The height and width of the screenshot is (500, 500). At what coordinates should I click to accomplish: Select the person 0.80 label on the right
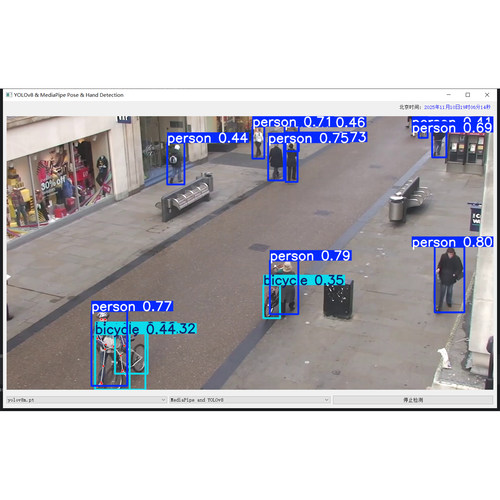pos(452,242)
